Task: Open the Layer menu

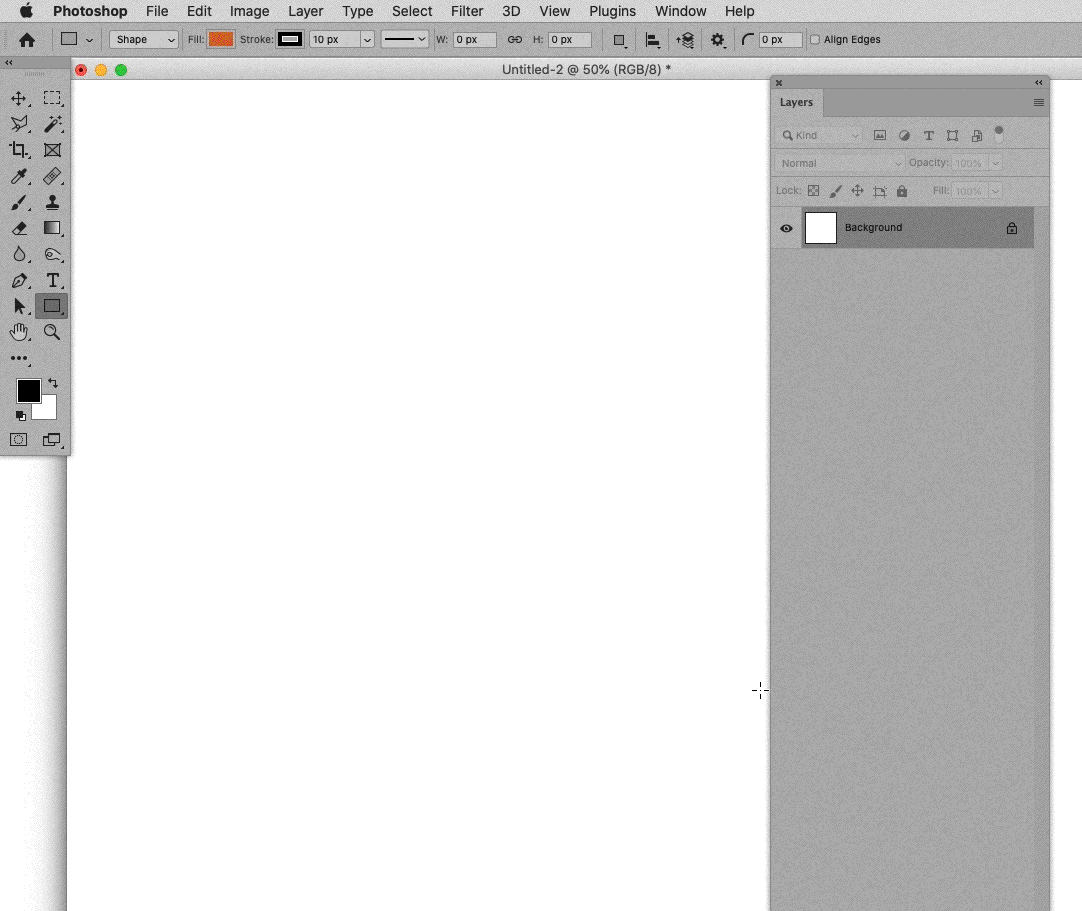Action: 305,11
